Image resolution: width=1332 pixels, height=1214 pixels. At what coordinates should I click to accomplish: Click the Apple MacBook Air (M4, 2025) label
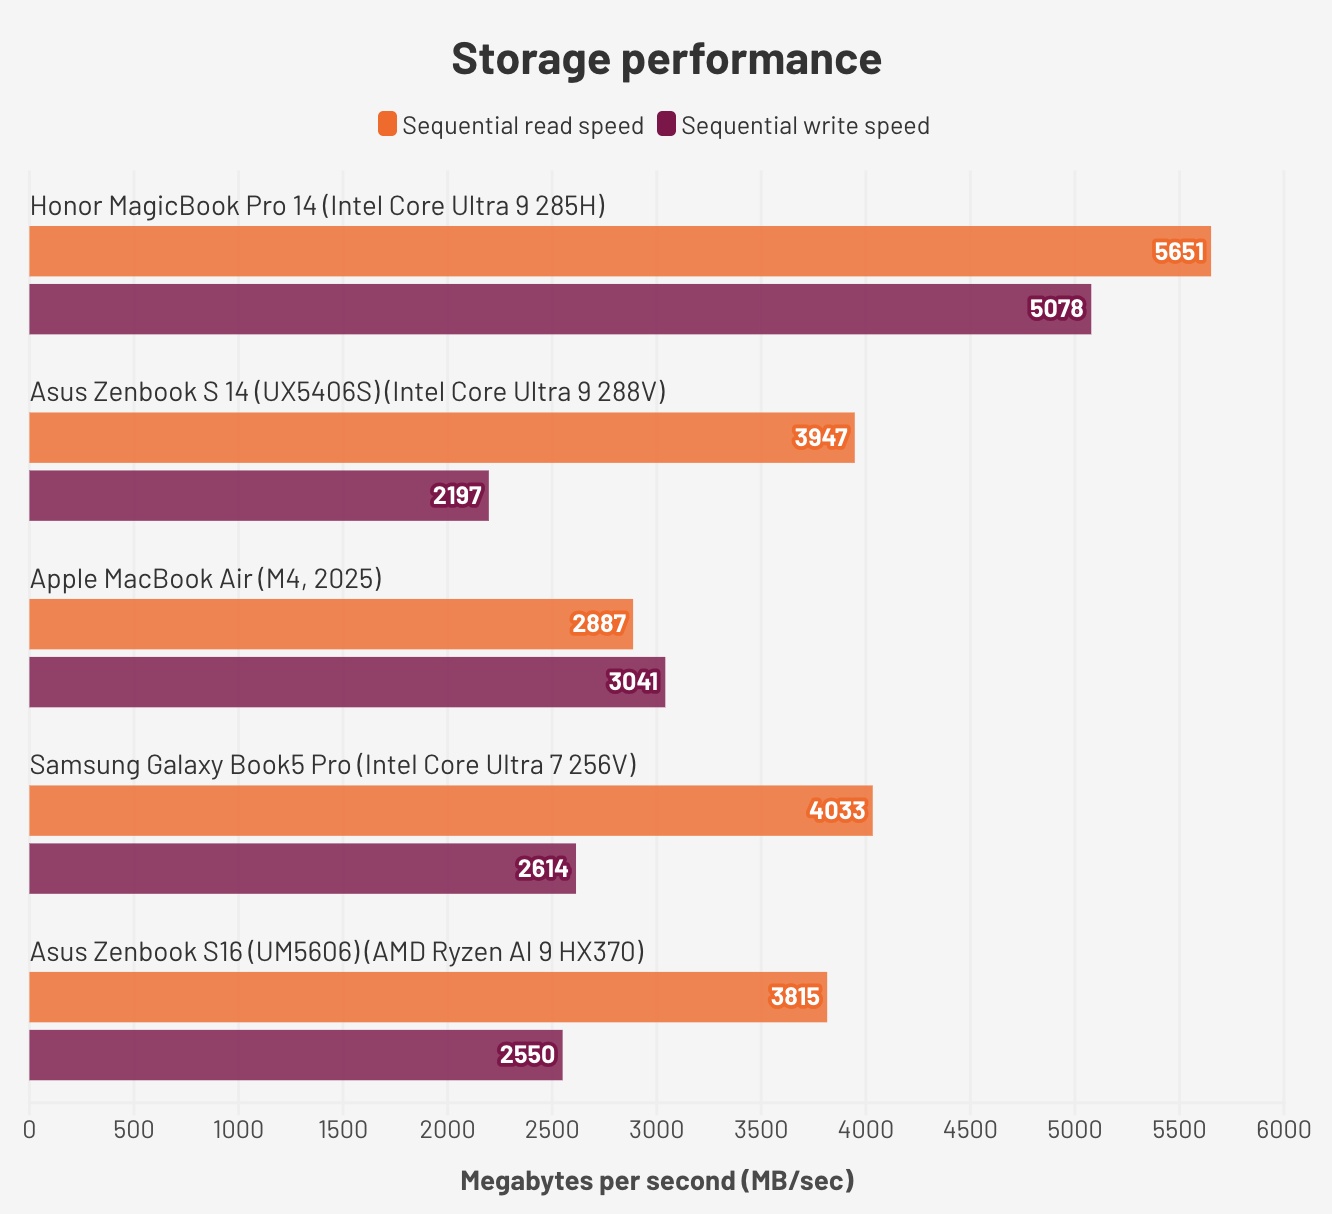206,579
